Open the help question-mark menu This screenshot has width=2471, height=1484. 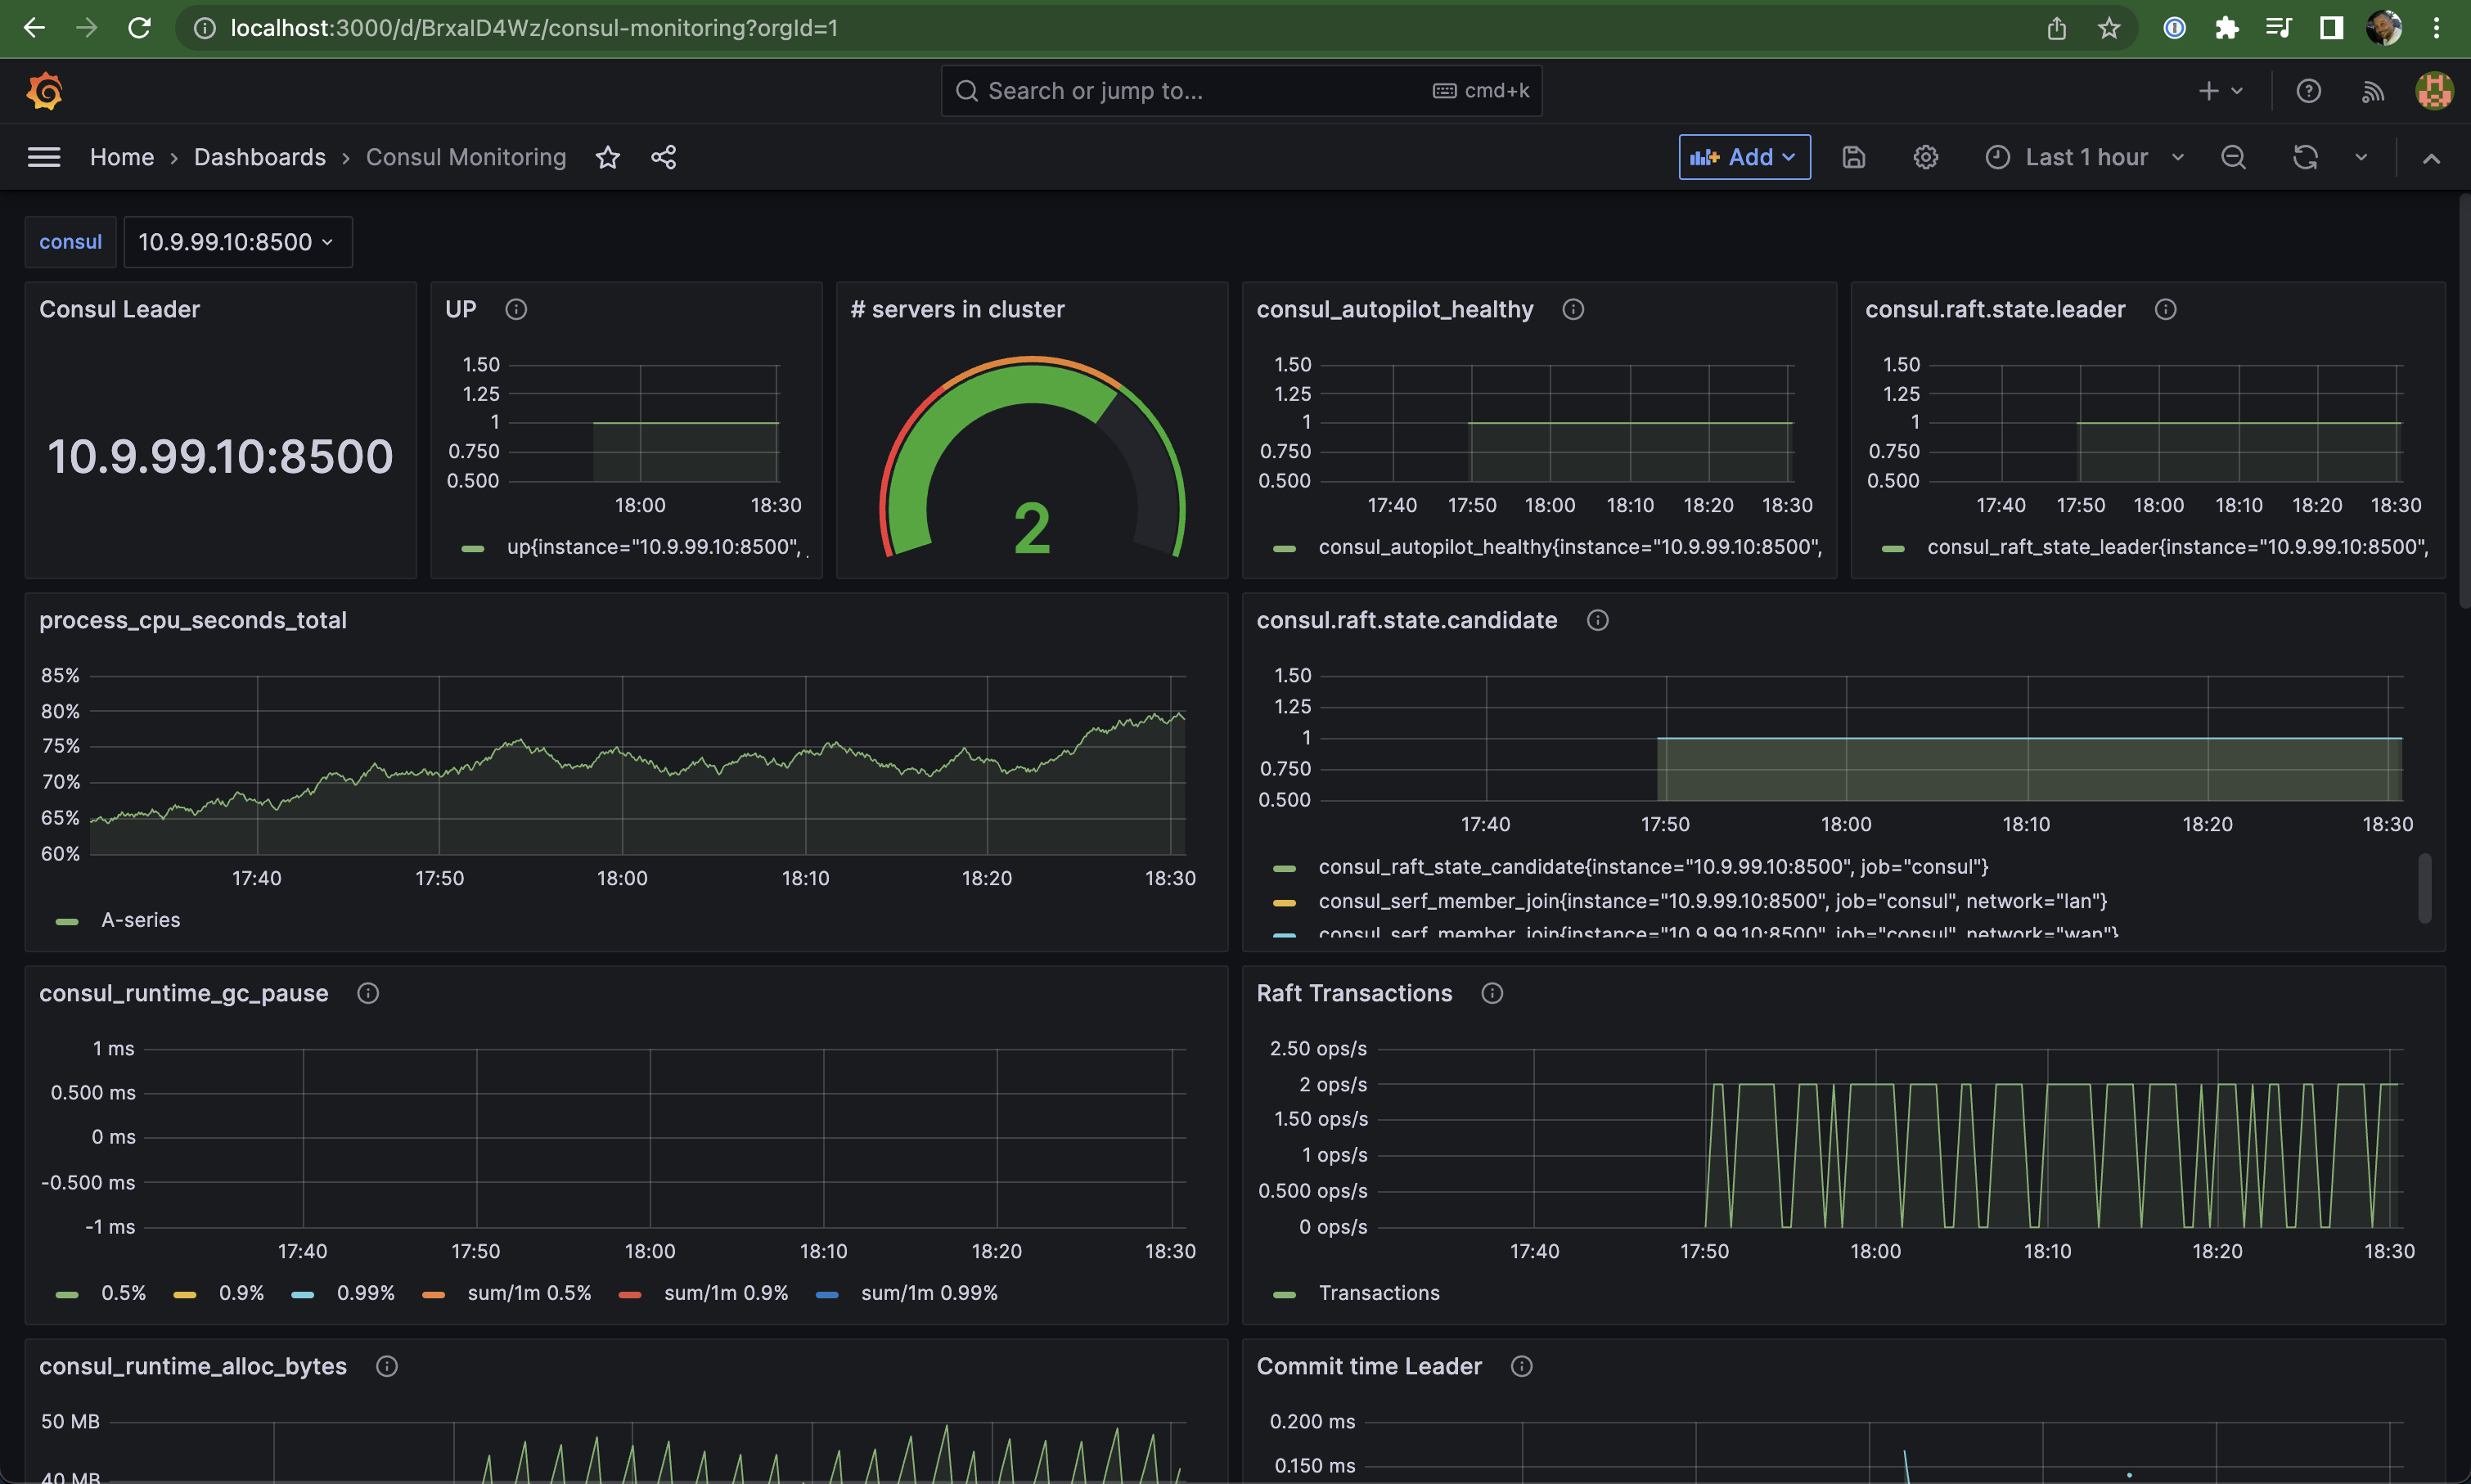pos(2308,91)
